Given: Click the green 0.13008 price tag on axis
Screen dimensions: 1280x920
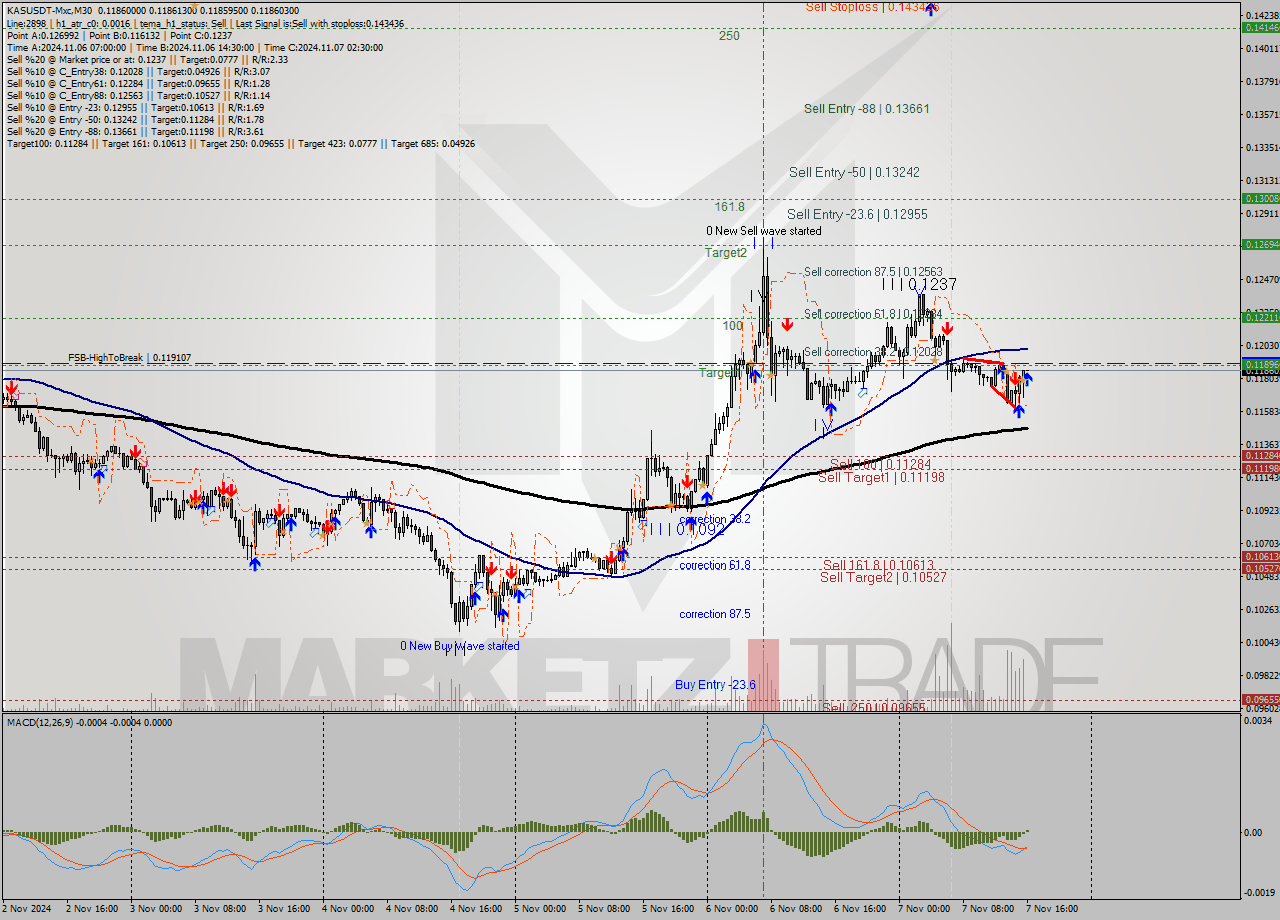Looking at the screenshot, I should [x=1260, y=198].
